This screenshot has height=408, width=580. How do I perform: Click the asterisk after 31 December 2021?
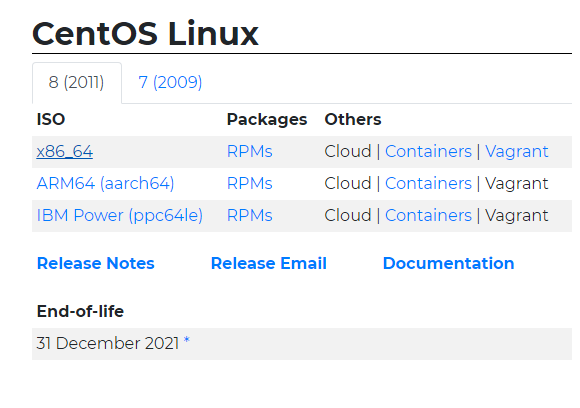pyautogui.click(x=186, y=340)
